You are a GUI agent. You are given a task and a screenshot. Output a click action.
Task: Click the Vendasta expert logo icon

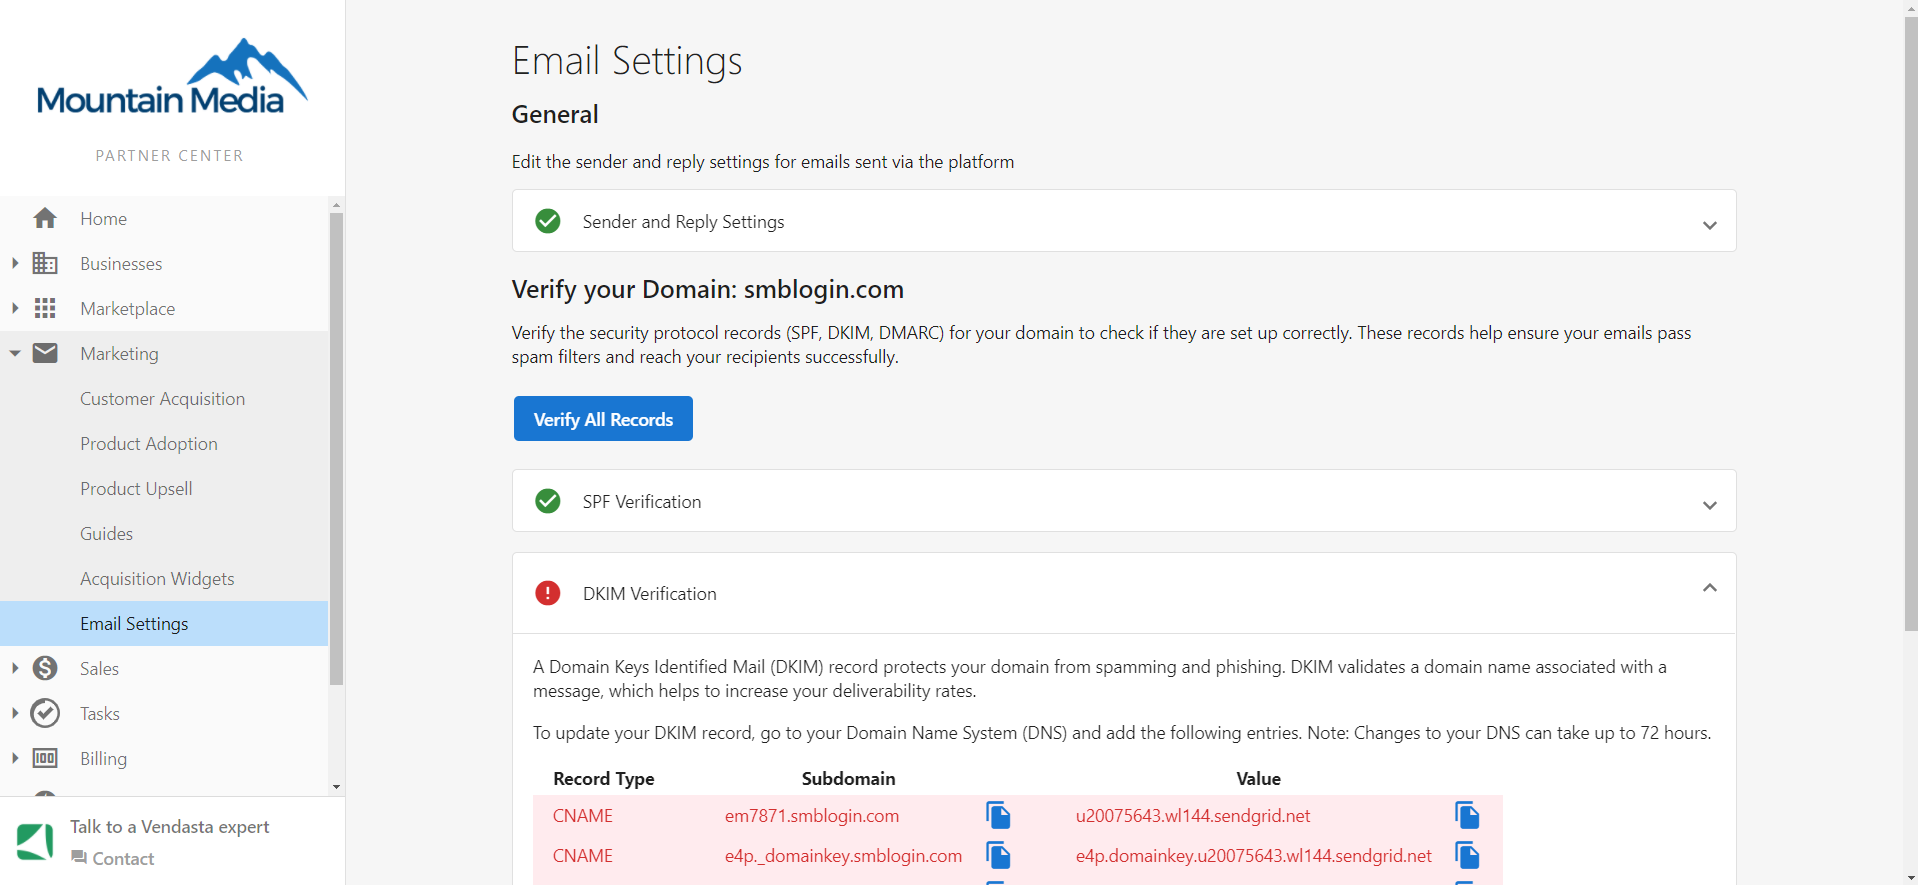point(35,841)
